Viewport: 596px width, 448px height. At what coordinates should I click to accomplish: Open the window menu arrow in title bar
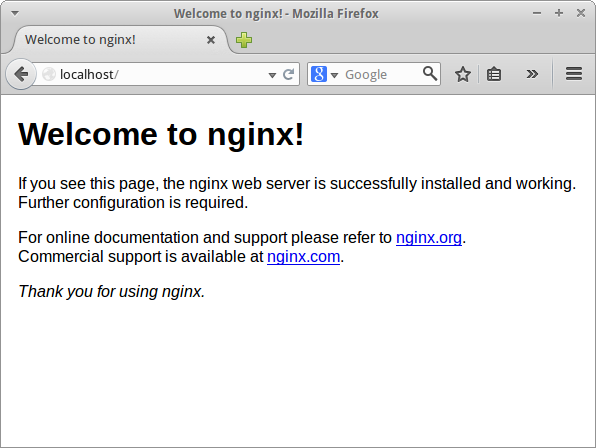point(15,13)
